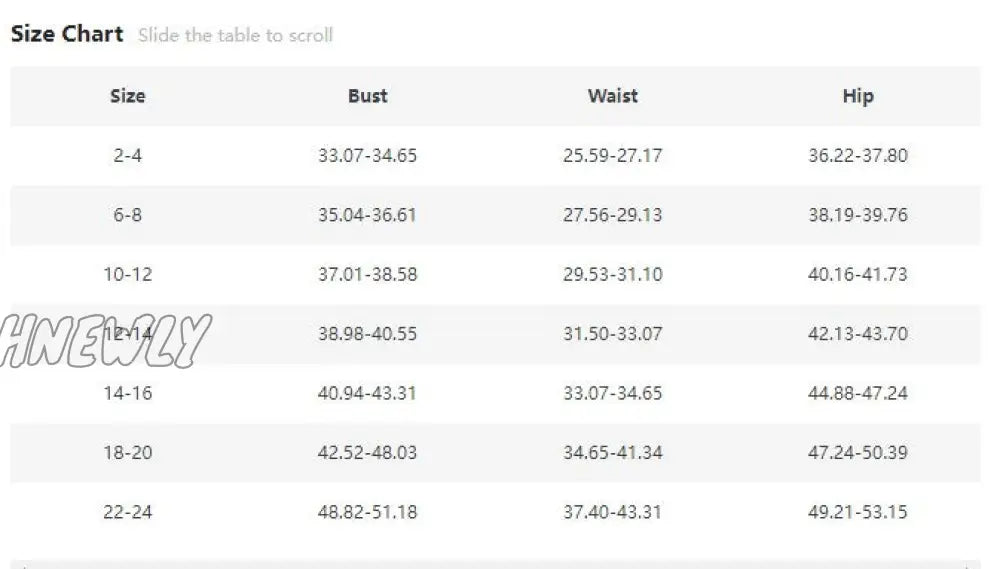This screenshot has width=1000, height=569.
Task: Click hip value 44.88-47.24
Action: (x=858, y=393)
